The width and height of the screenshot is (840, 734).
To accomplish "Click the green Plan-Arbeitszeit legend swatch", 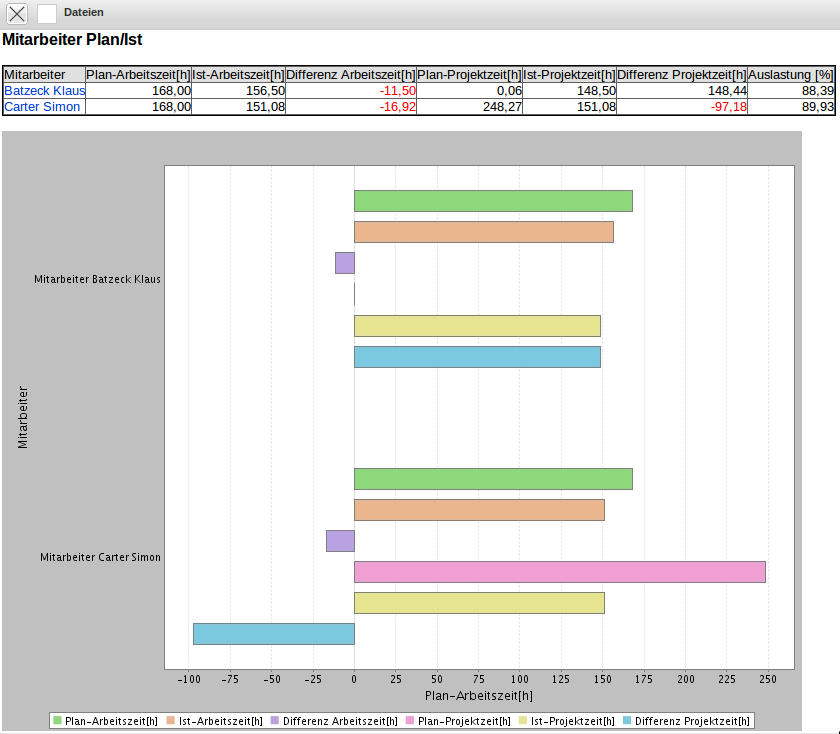I will pos(58,720).
